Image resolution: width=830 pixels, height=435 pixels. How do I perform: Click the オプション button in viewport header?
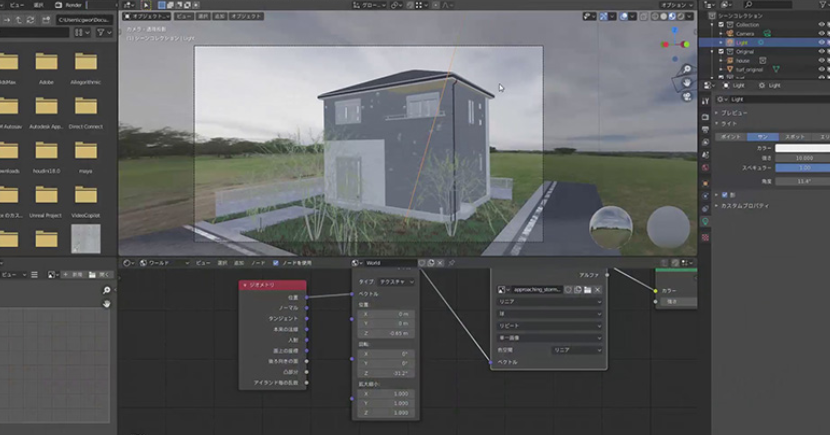click(x=678, y=5)
